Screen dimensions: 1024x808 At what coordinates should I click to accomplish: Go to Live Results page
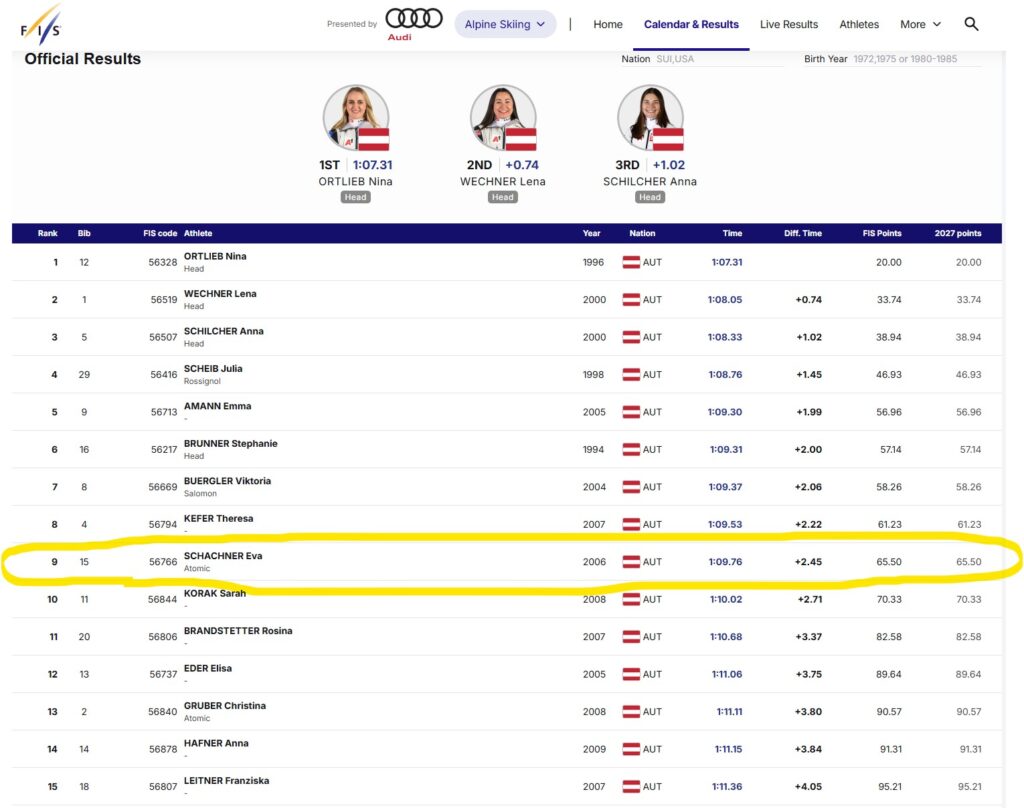[x=789, y=24]
